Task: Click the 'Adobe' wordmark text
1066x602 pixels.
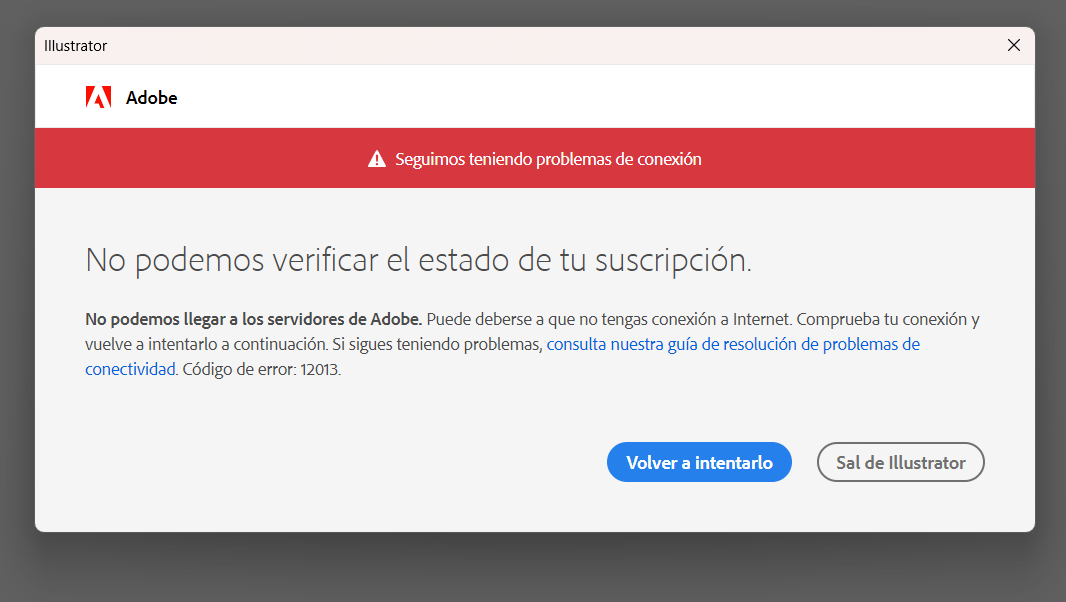Action: click(152, 98)
